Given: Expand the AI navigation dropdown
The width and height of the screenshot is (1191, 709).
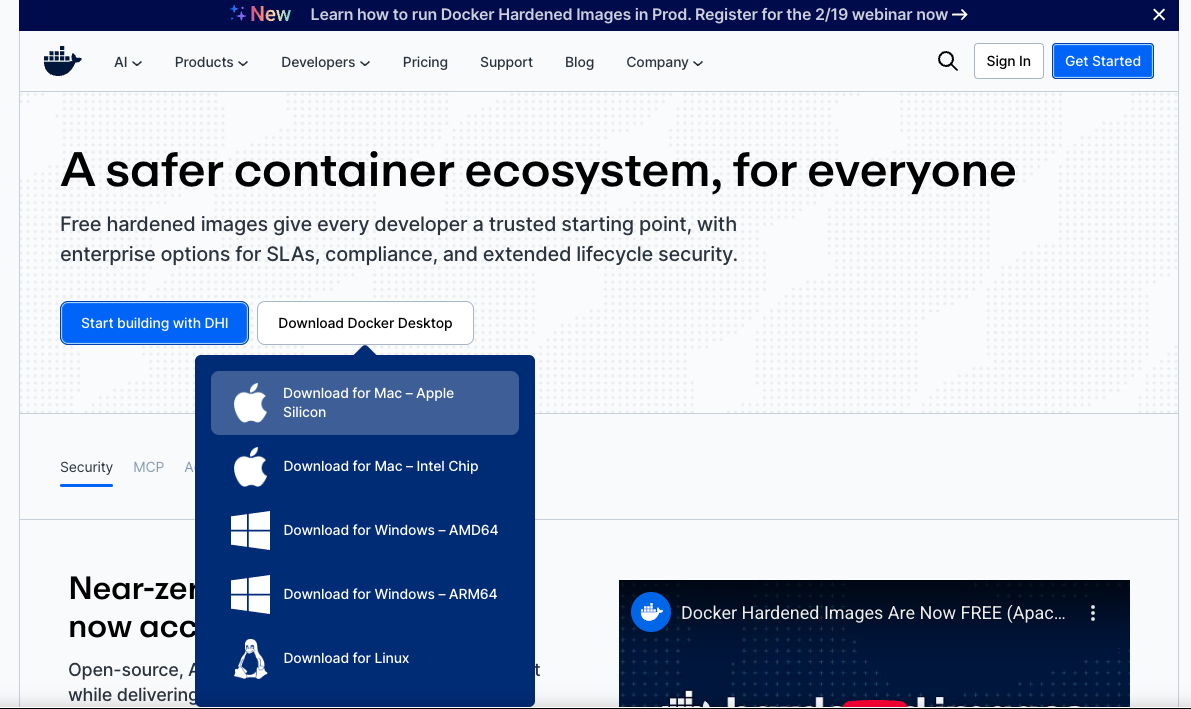Looking at the screenshot, I should click(127, 61).
